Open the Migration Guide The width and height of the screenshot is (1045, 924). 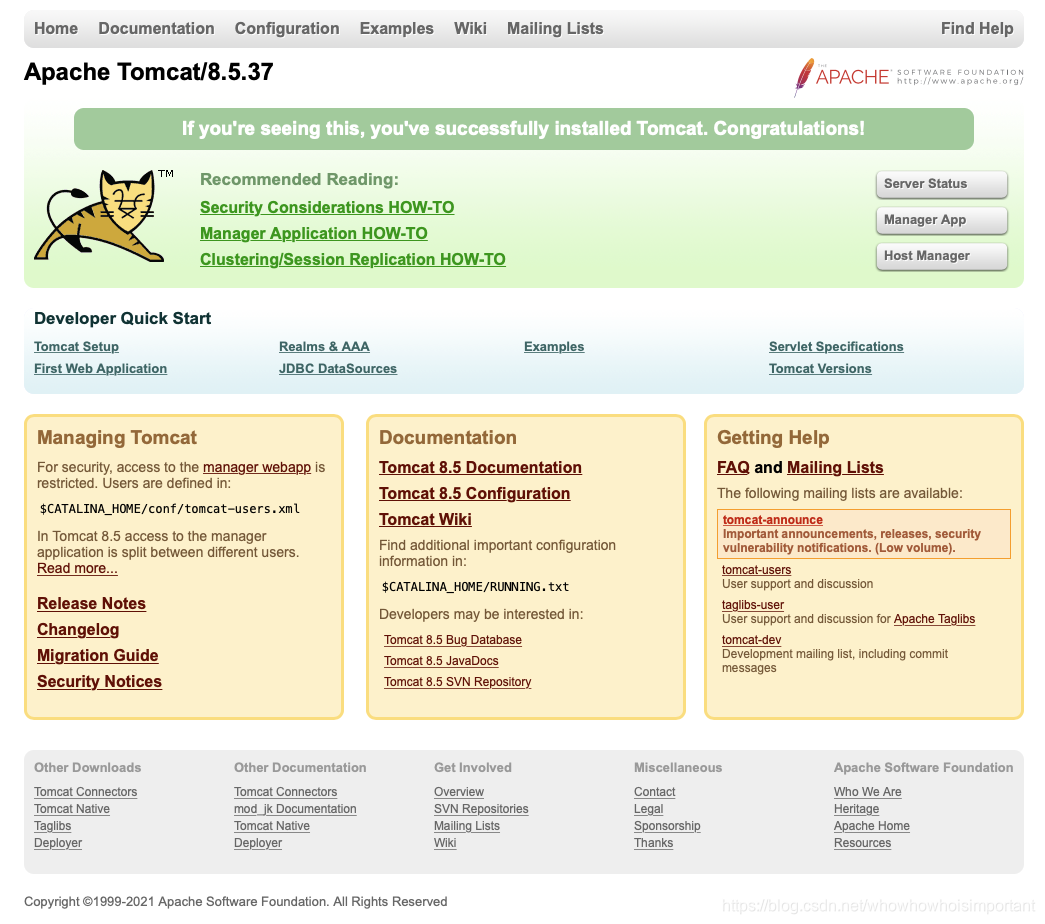[x=97, y=655]
